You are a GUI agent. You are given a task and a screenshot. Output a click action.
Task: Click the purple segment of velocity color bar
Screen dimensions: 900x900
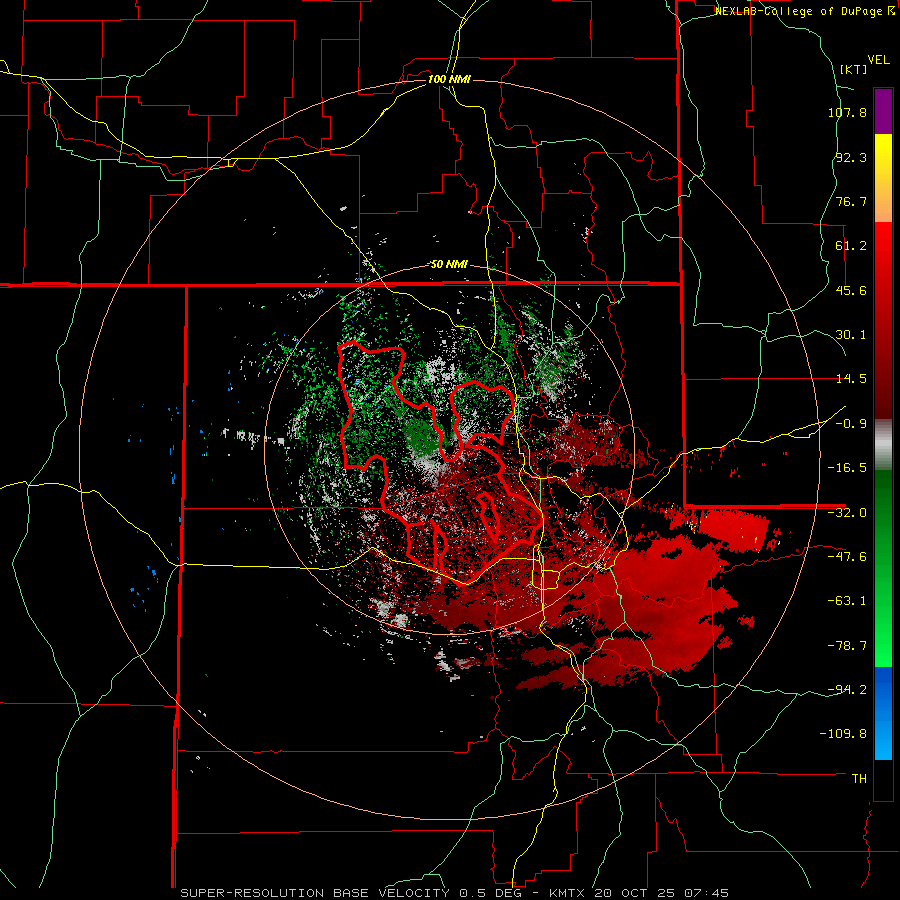(x=883, y=111)
